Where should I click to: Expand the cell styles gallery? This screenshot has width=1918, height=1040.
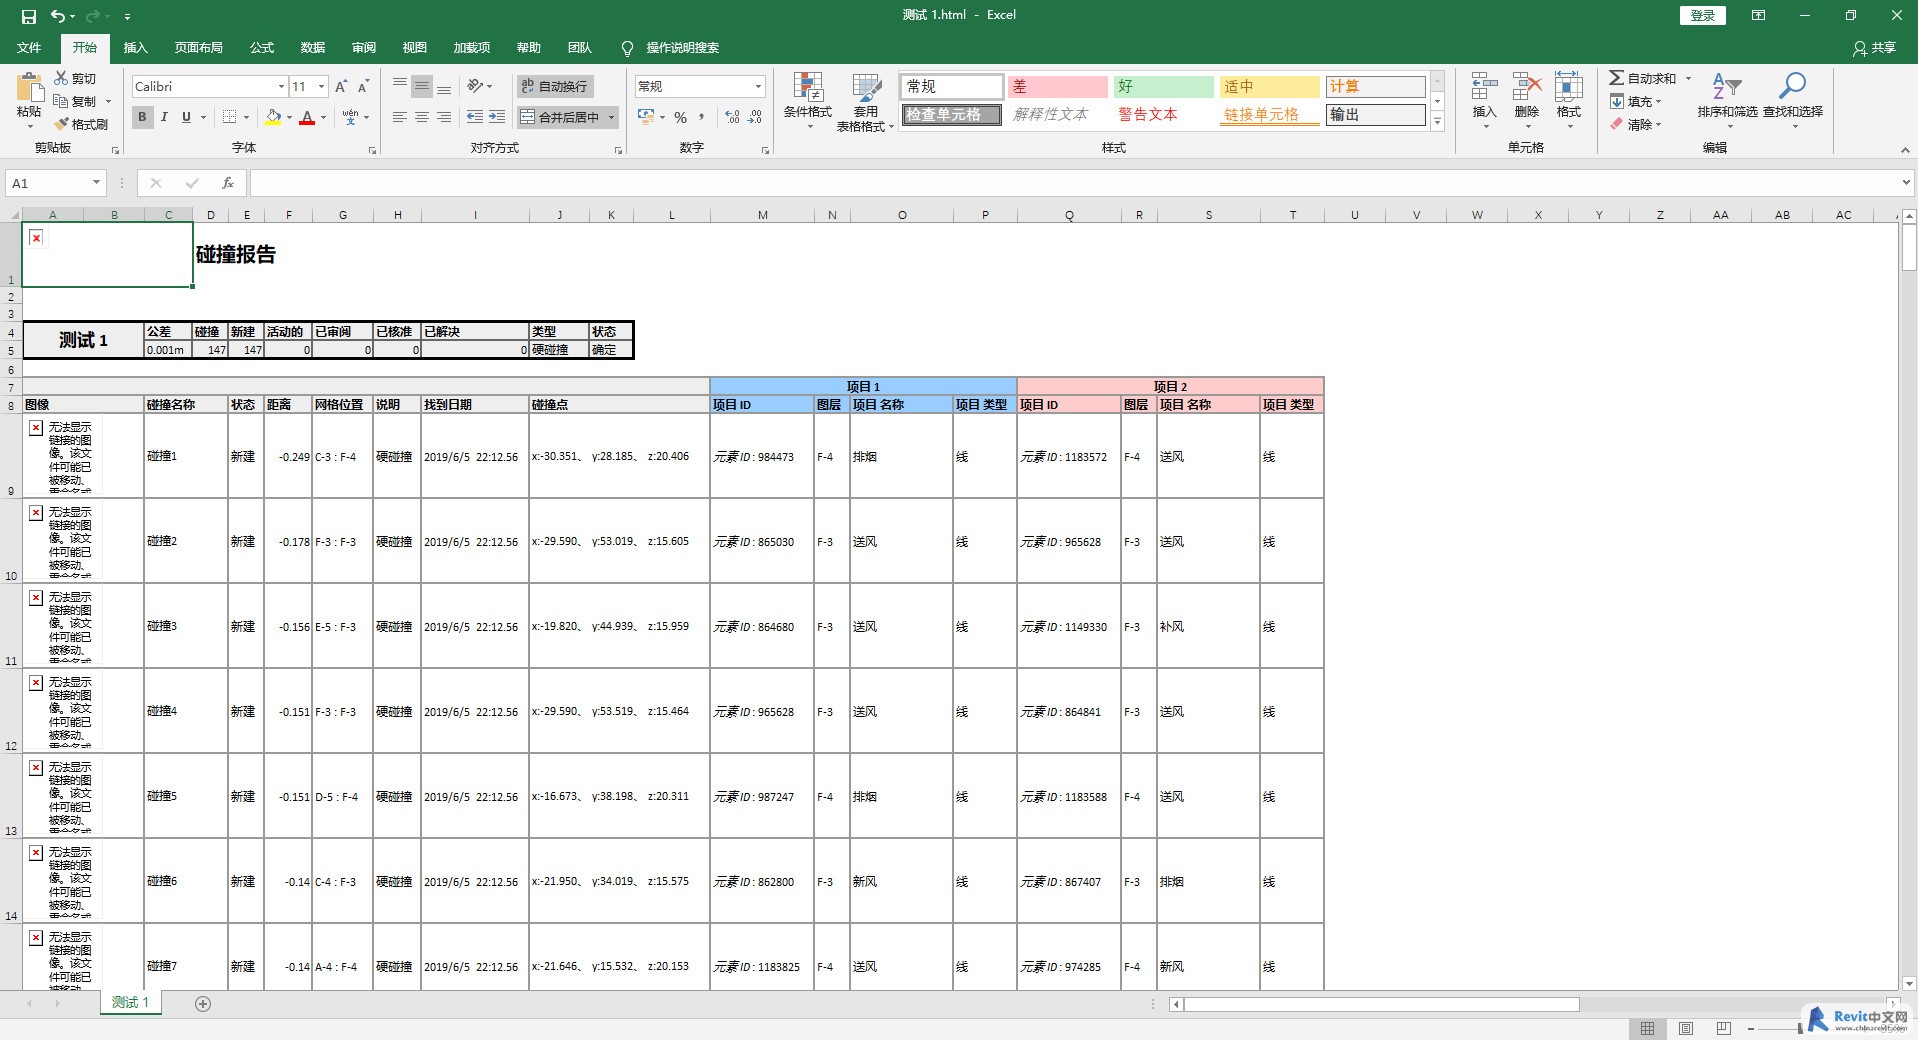(x=1437, y=122)
